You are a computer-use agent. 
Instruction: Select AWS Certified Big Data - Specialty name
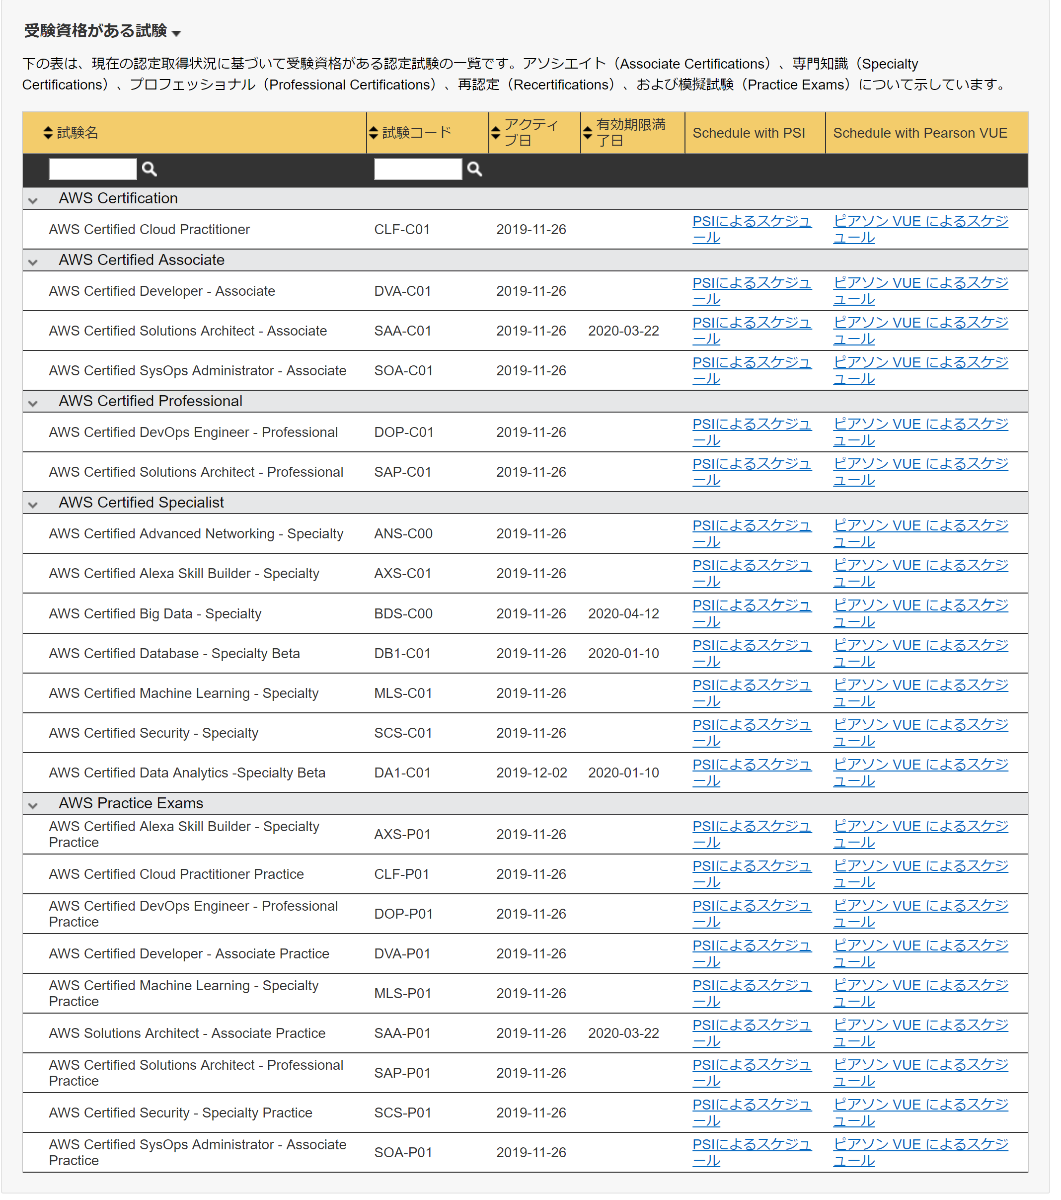155,613
